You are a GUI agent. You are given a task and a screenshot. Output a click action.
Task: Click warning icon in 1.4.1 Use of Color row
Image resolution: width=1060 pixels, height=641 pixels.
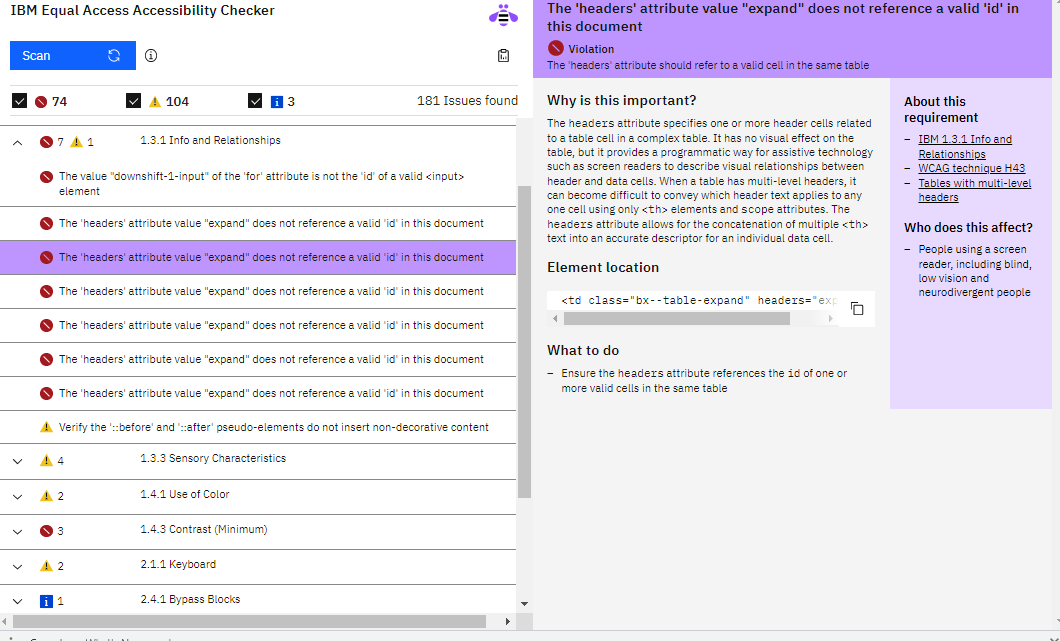point(46,496)
